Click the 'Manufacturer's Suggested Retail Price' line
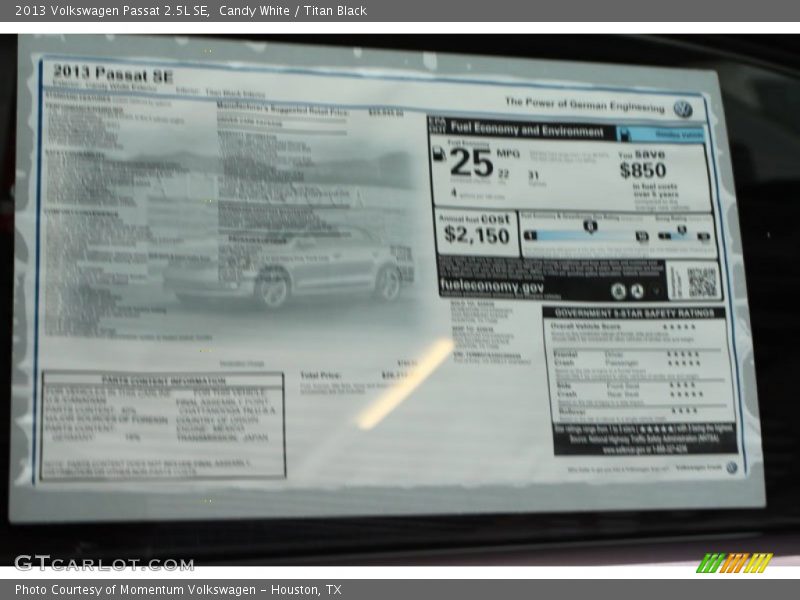The width and height of the screenshot is (800, 600). pos(283,109)
